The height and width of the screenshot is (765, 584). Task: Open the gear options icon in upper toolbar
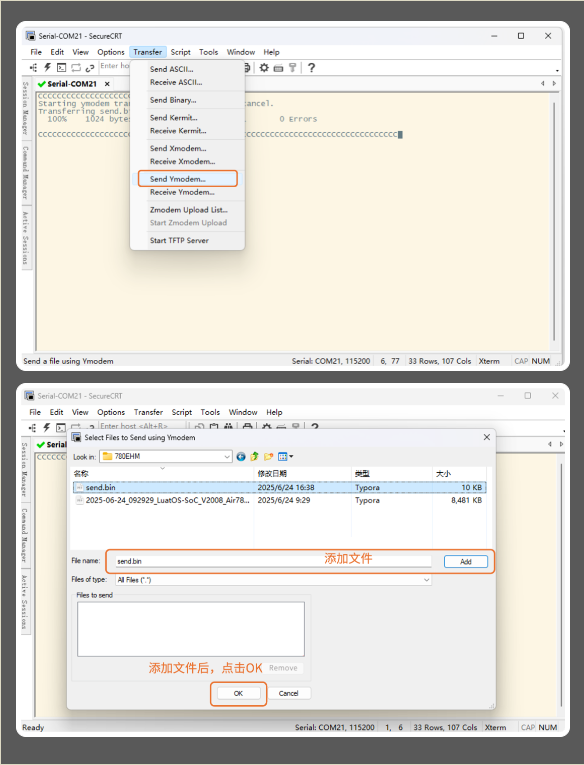coord(264,67)
